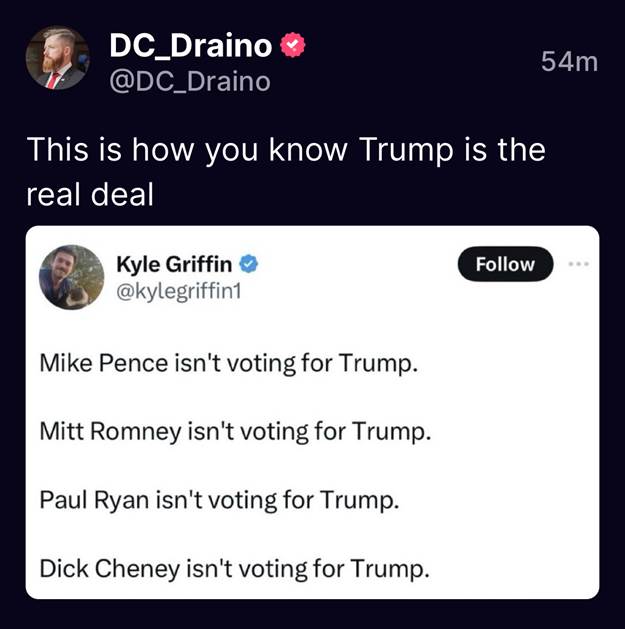Viewport: 625px width, 629px height.
Task: Click the word "Trump" in DC_Draino's caption
Action: (x=404, y=150)
